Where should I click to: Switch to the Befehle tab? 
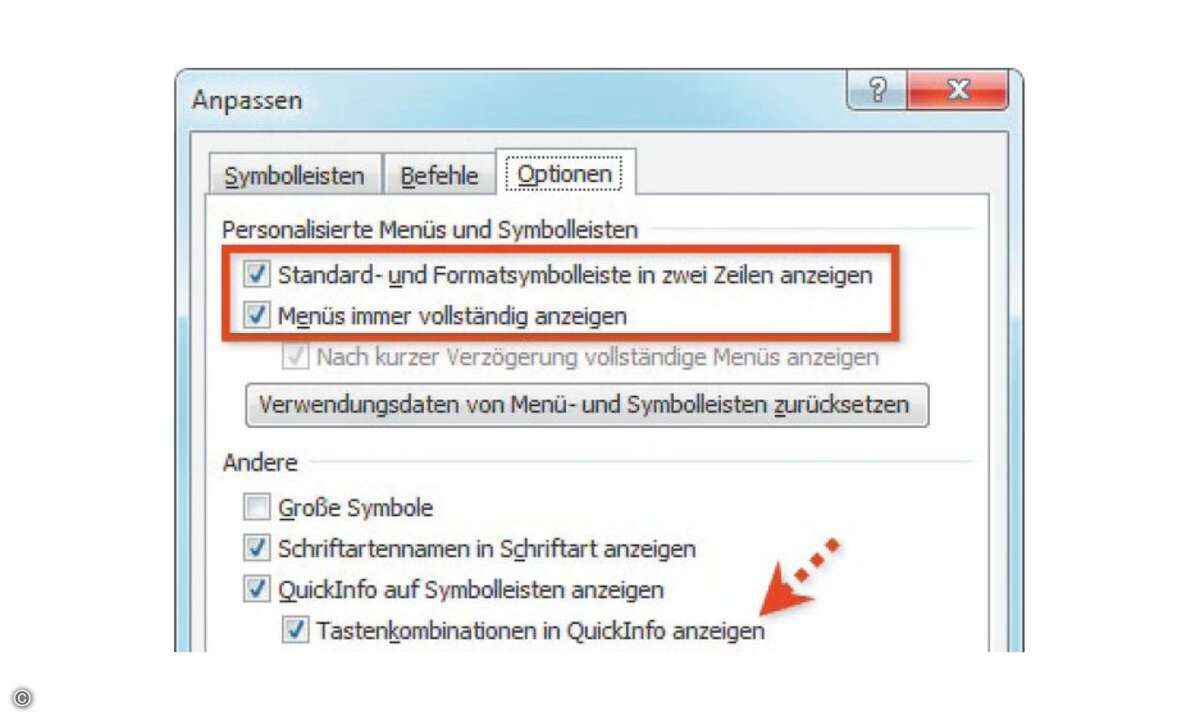(440, 176)
